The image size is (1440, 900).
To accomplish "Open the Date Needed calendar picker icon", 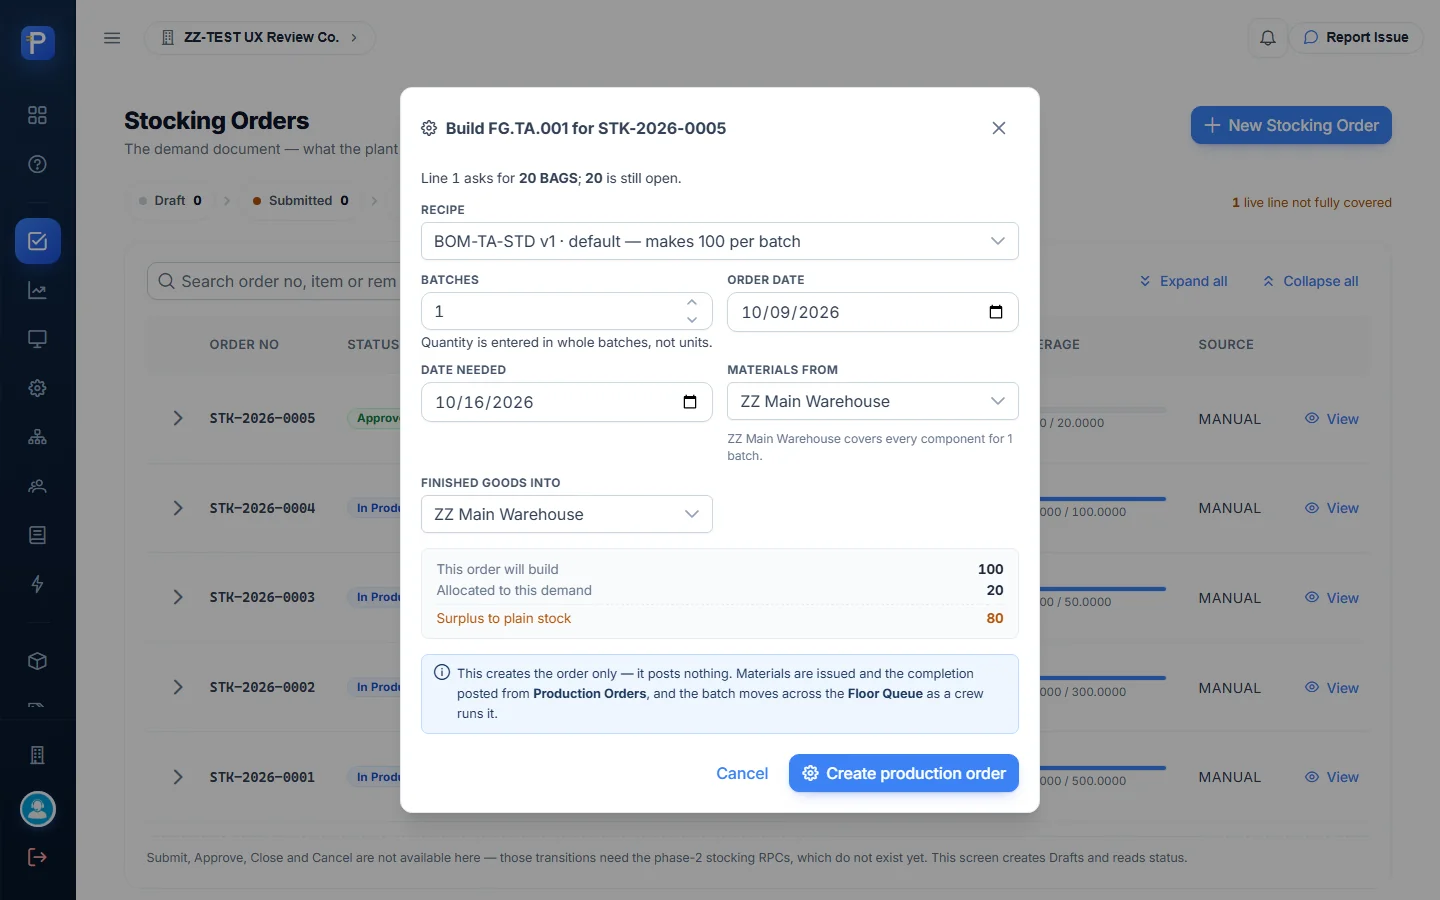I will tap(690, 402).
